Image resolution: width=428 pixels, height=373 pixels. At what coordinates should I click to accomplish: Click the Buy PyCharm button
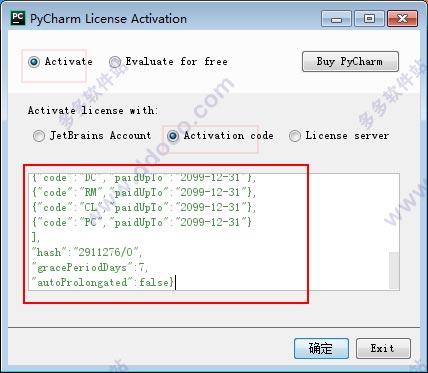coord(350,61)
